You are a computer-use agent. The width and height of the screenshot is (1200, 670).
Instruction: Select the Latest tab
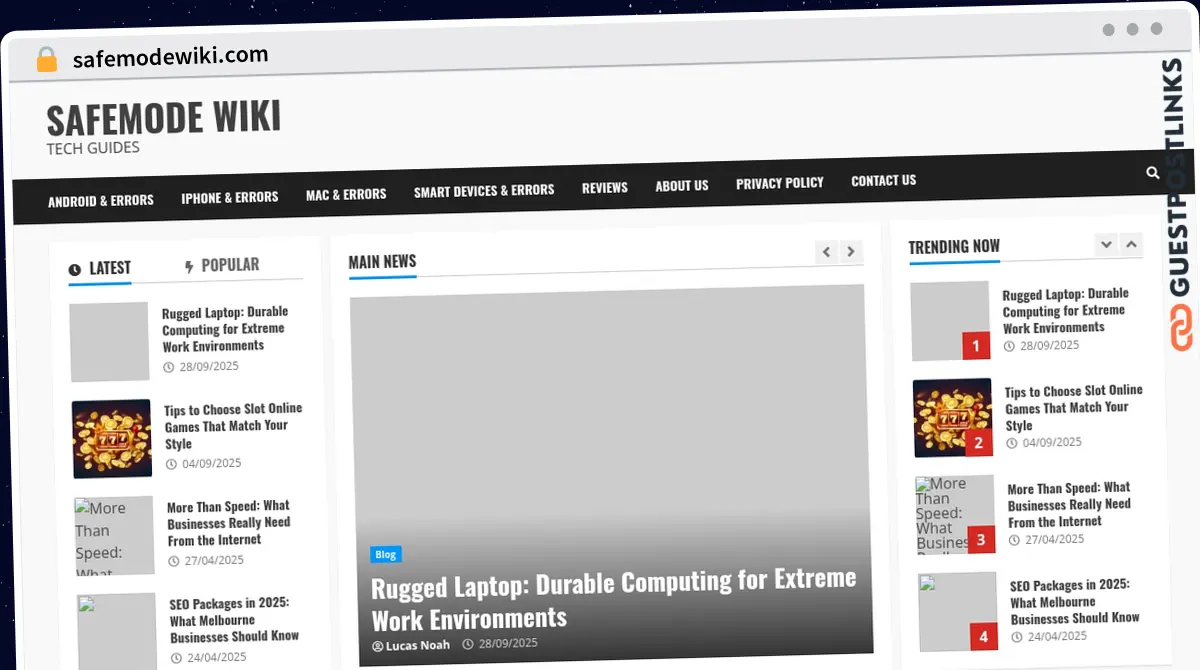110,267
